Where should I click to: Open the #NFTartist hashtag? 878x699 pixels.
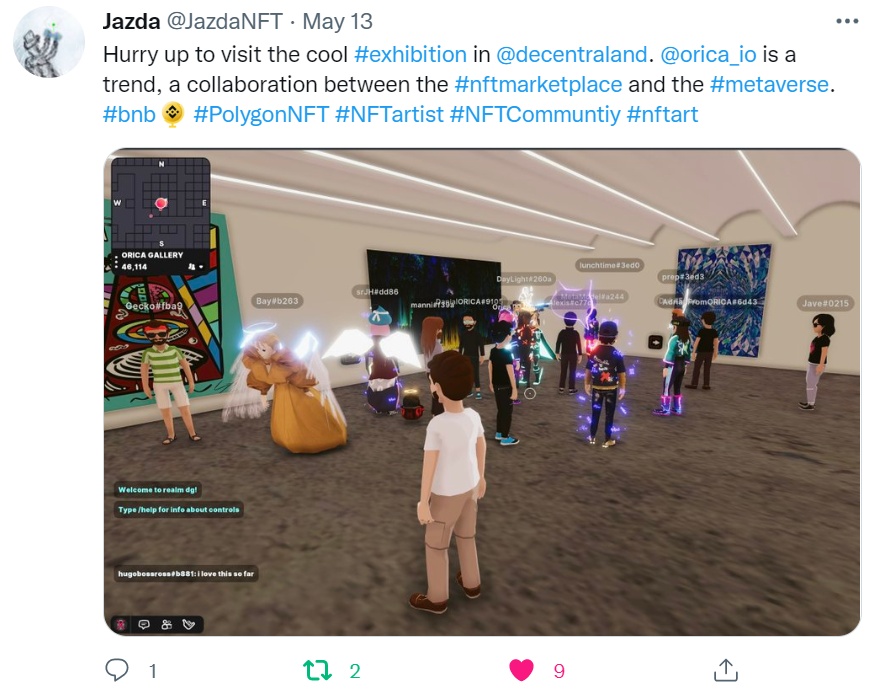[x=389, y=114]
